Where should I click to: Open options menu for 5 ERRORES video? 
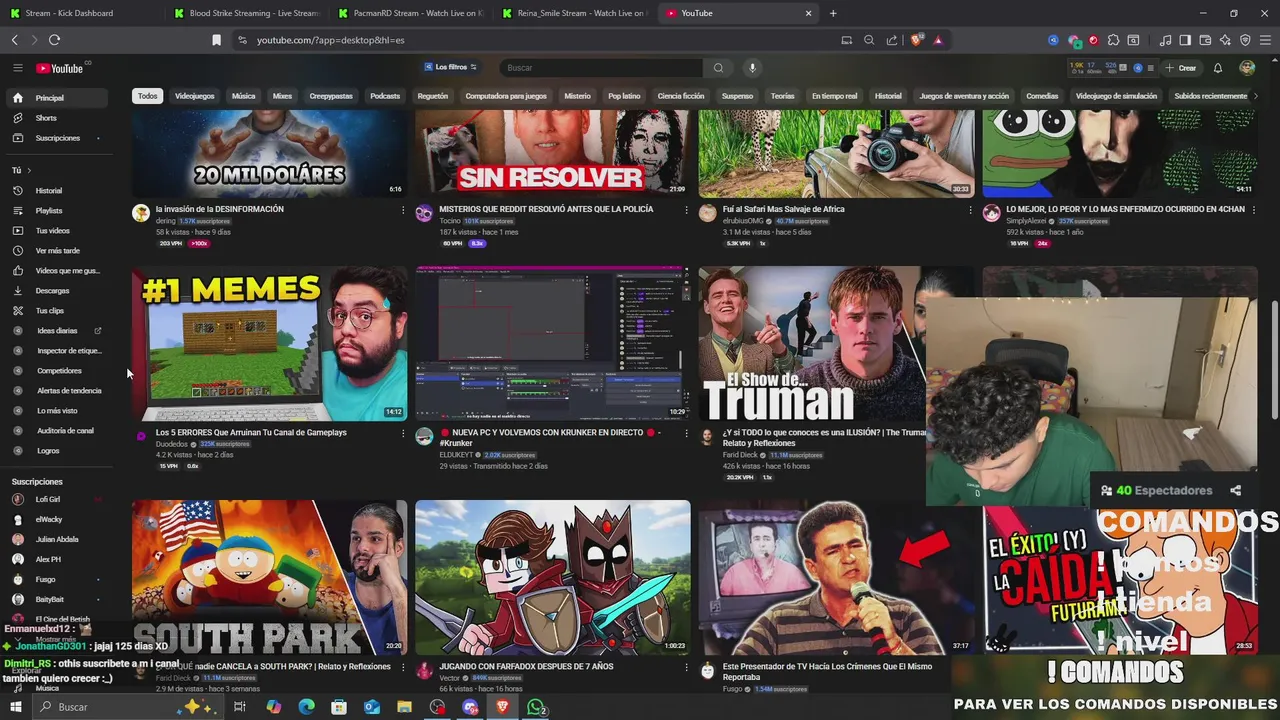pos(403,433)
